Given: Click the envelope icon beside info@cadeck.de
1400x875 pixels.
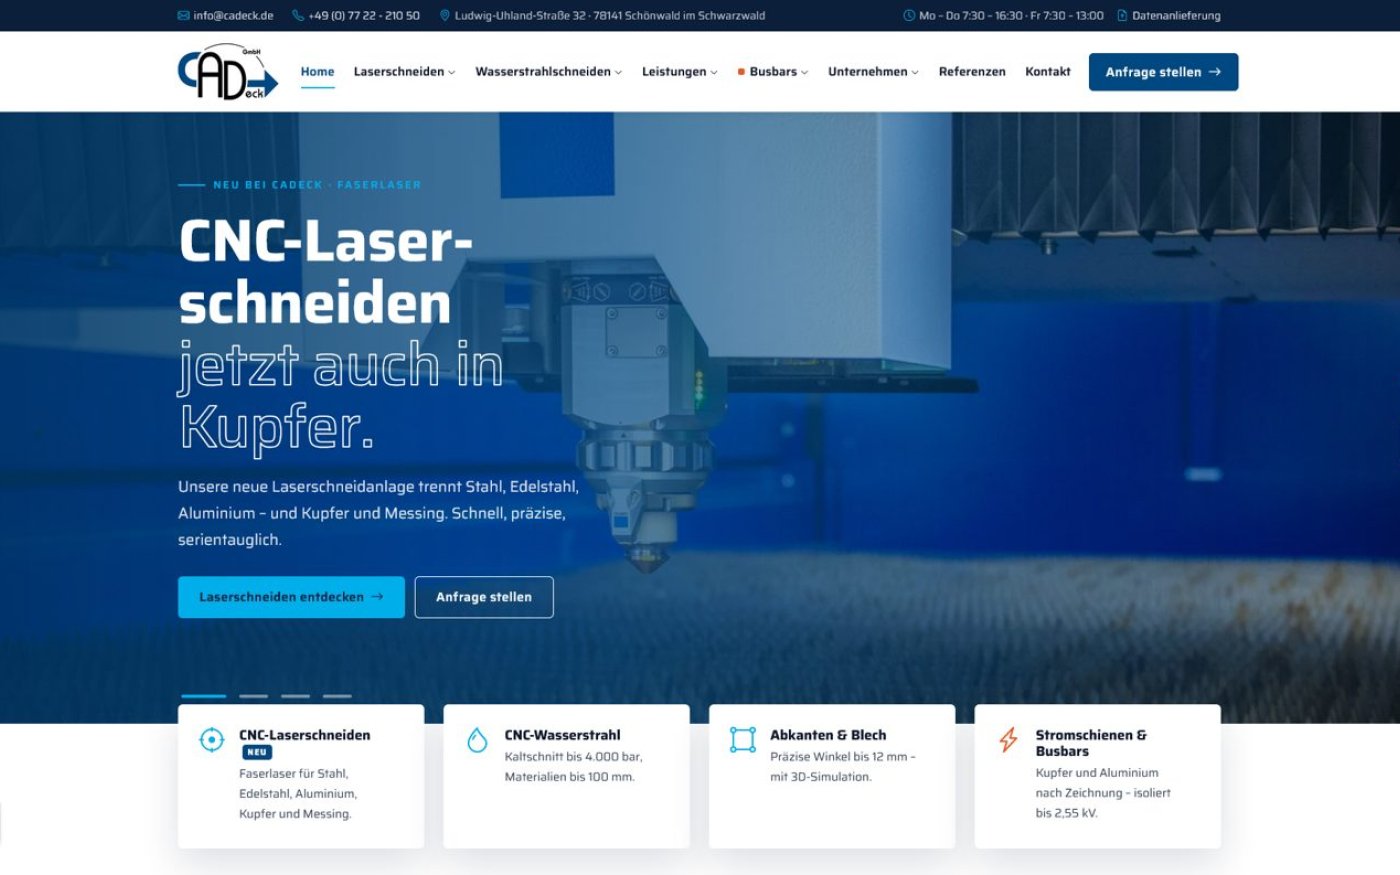Looking at the screenshot, I should click(183, 16).
